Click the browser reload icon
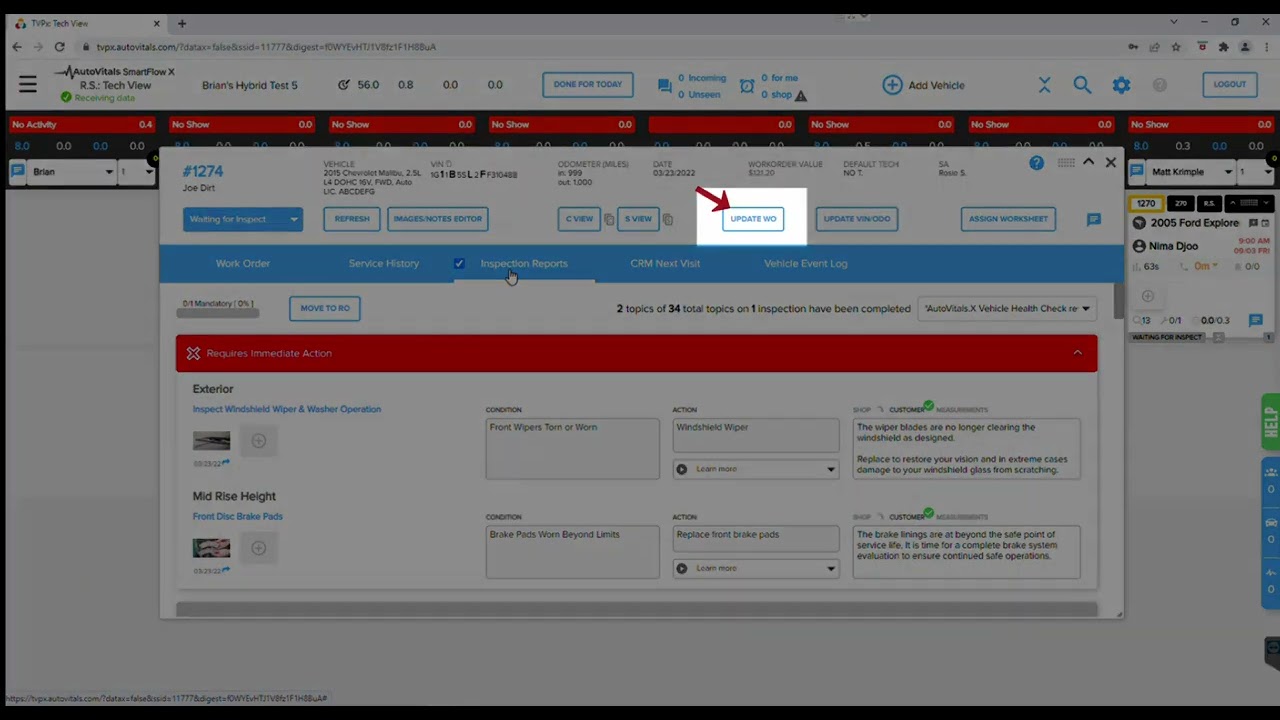This screenshot has height=720, width=1280. click(x=60, y=47)
